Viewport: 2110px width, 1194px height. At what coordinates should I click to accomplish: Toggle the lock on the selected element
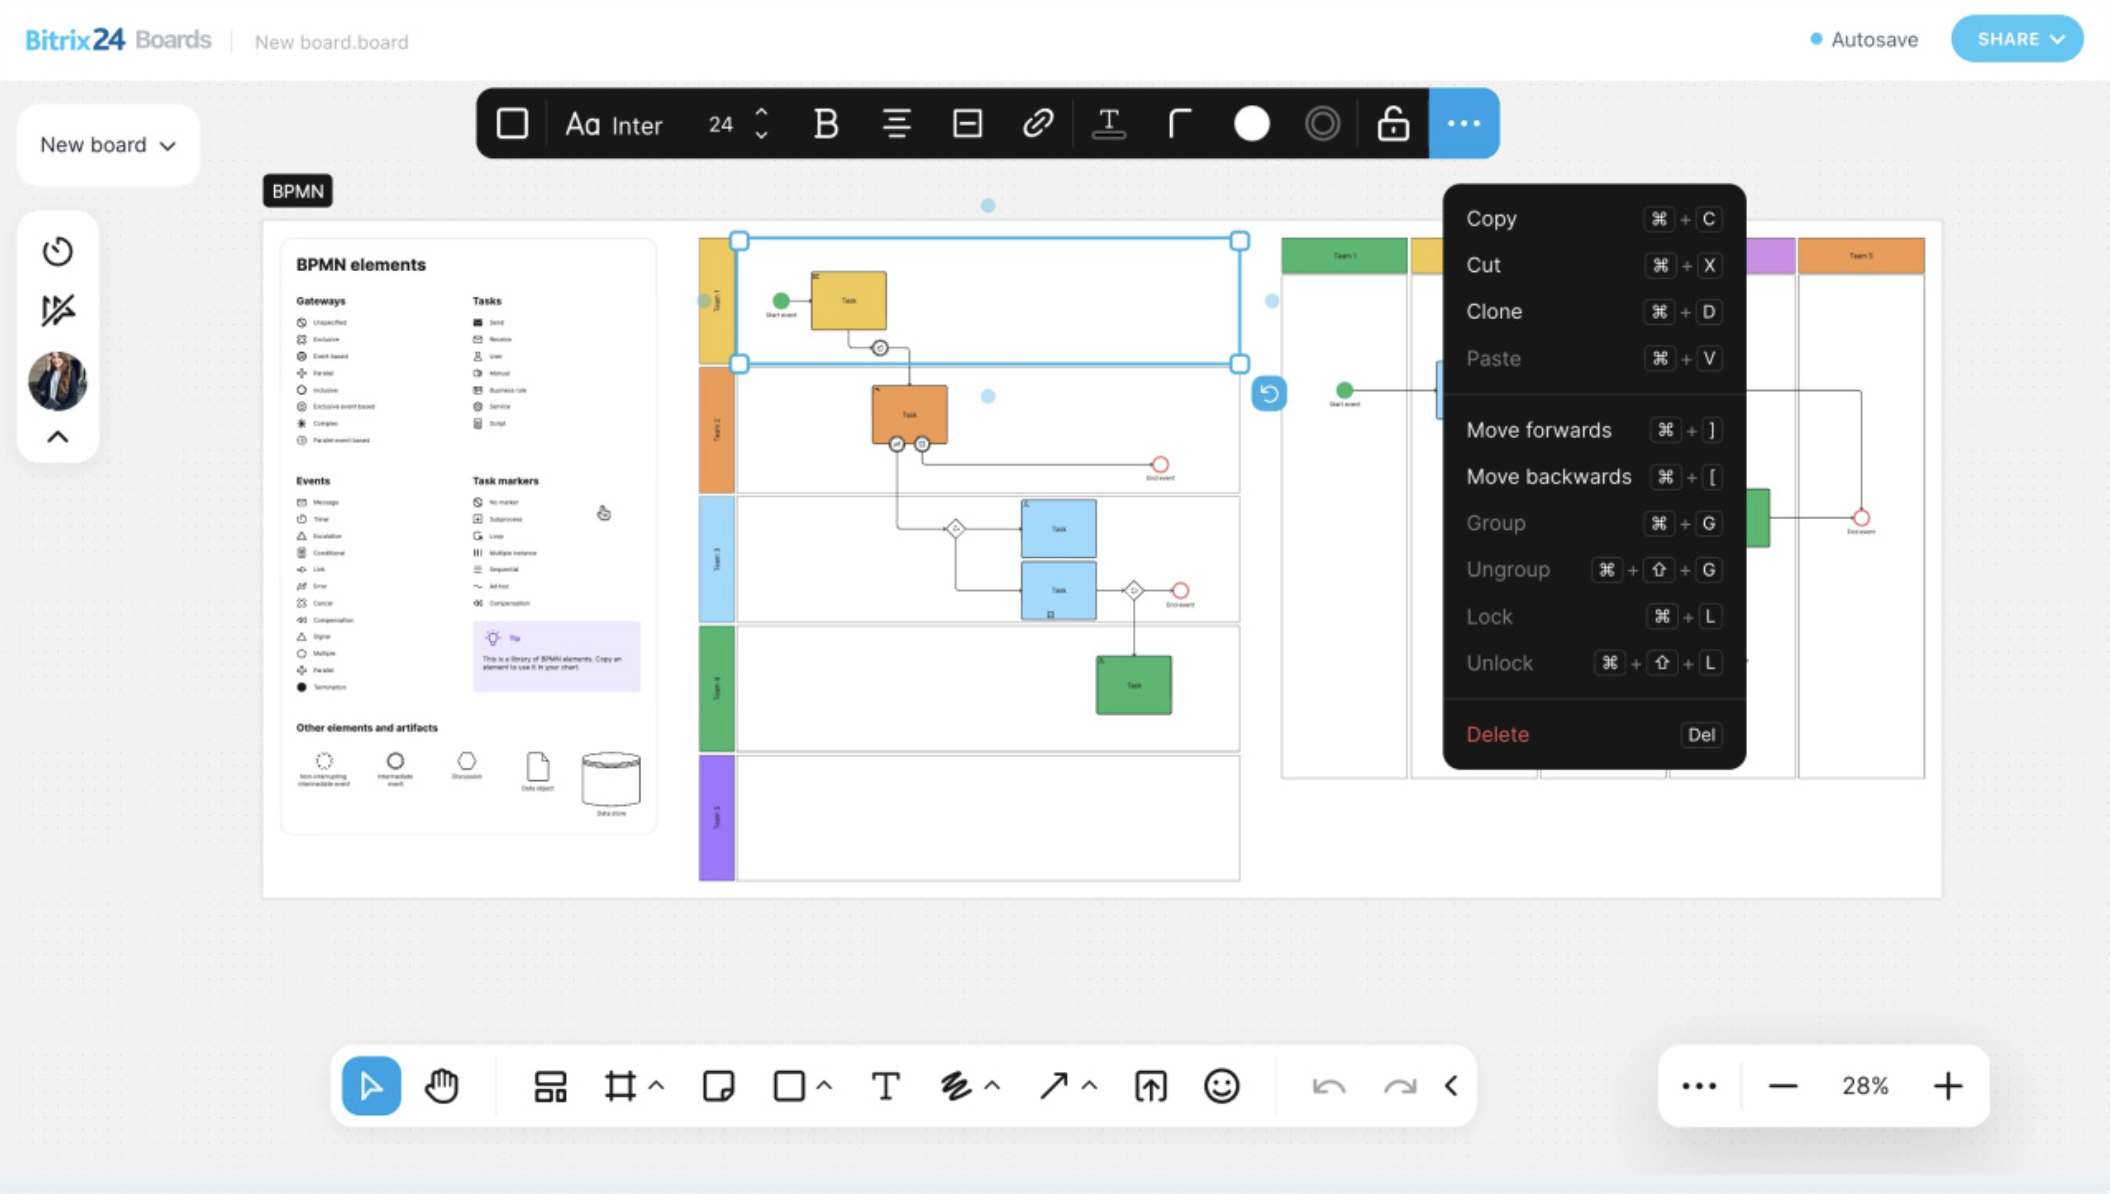[1392, 123]
